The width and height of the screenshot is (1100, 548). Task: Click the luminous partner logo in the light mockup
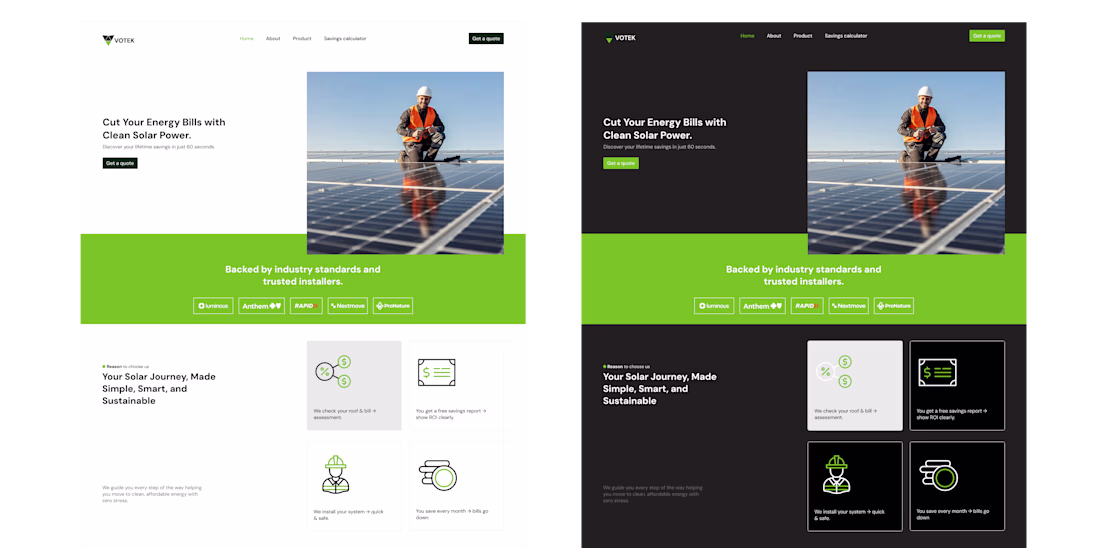(213, 306)
